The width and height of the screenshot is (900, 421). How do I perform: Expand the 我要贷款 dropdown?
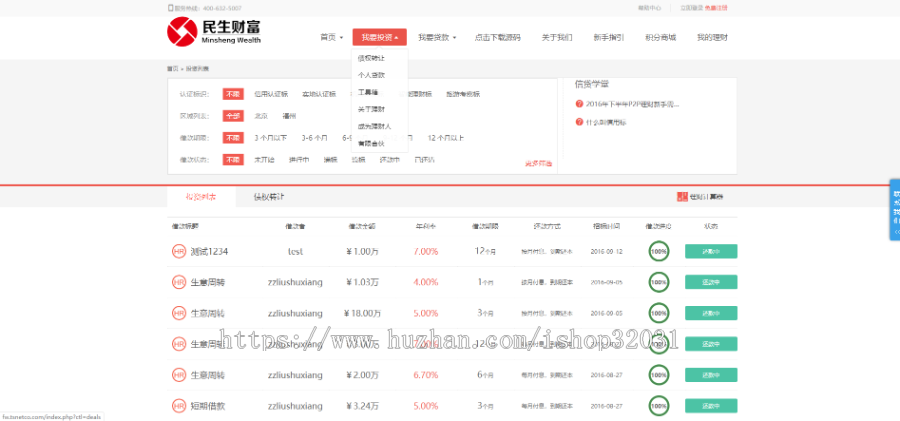[437, 37]
